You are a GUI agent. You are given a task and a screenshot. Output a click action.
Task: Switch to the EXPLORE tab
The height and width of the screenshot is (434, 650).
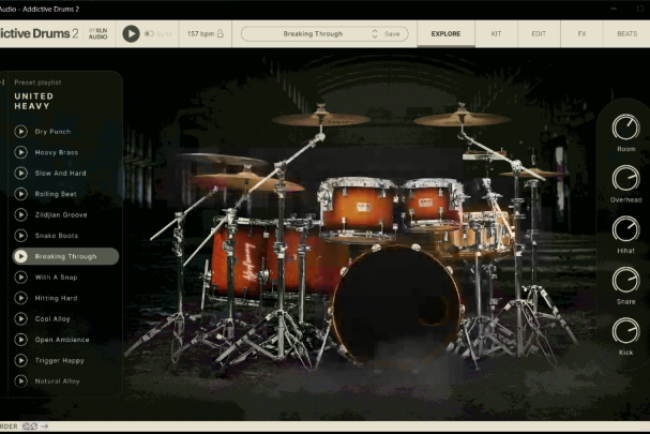(x=446, y=34)
